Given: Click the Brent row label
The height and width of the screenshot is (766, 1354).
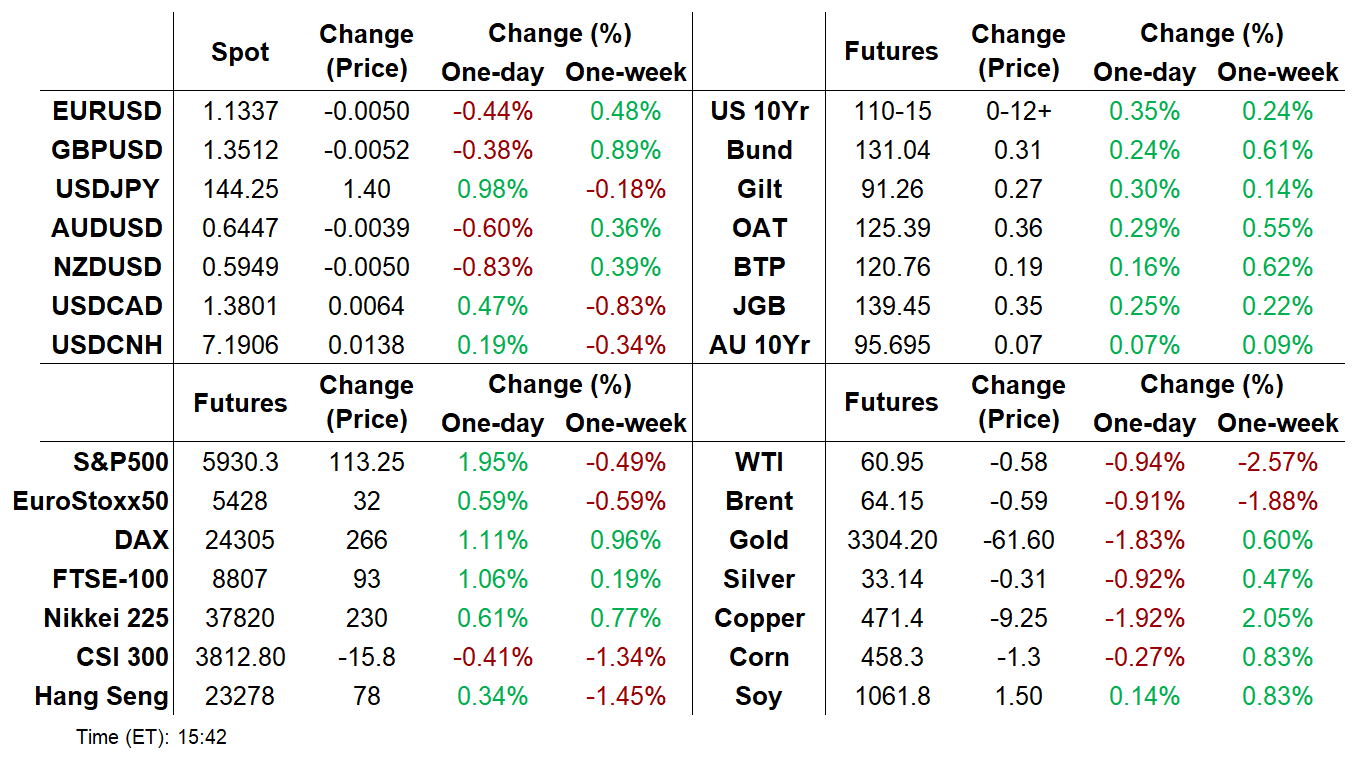Looking at the screenshot, I should coord(760,501).
